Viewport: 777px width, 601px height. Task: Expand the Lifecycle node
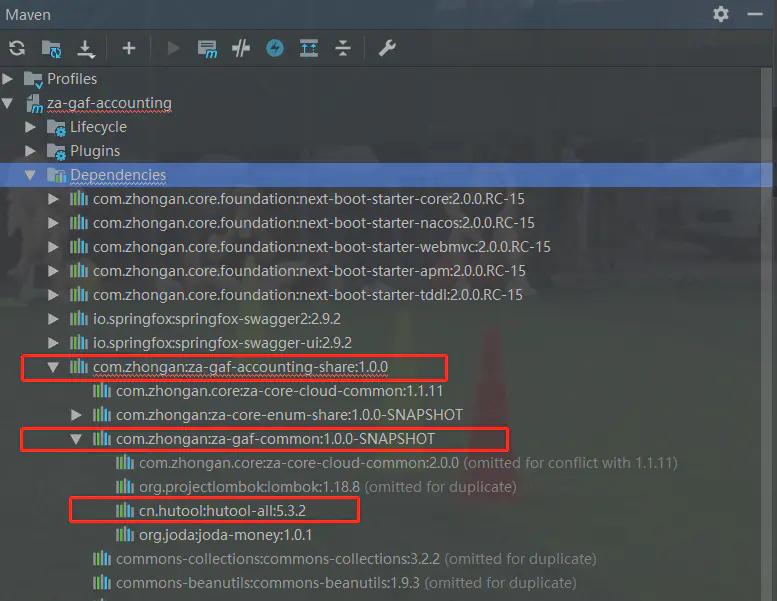[30, 127]
